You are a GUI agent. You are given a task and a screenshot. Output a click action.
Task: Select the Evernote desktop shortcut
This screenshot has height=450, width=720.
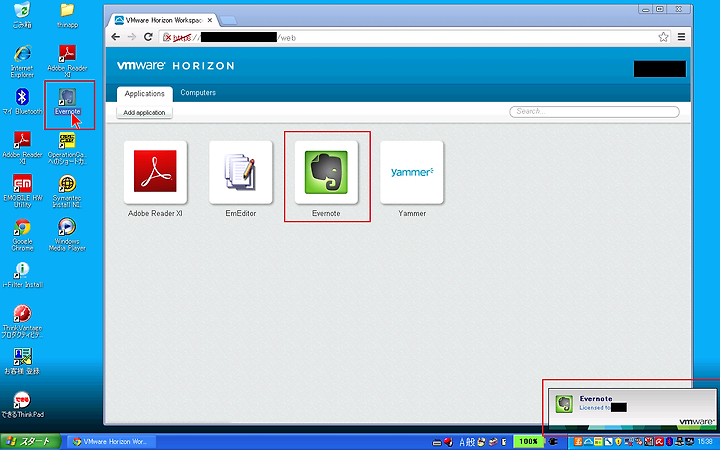pyautogui.click(x=68, y=101)
